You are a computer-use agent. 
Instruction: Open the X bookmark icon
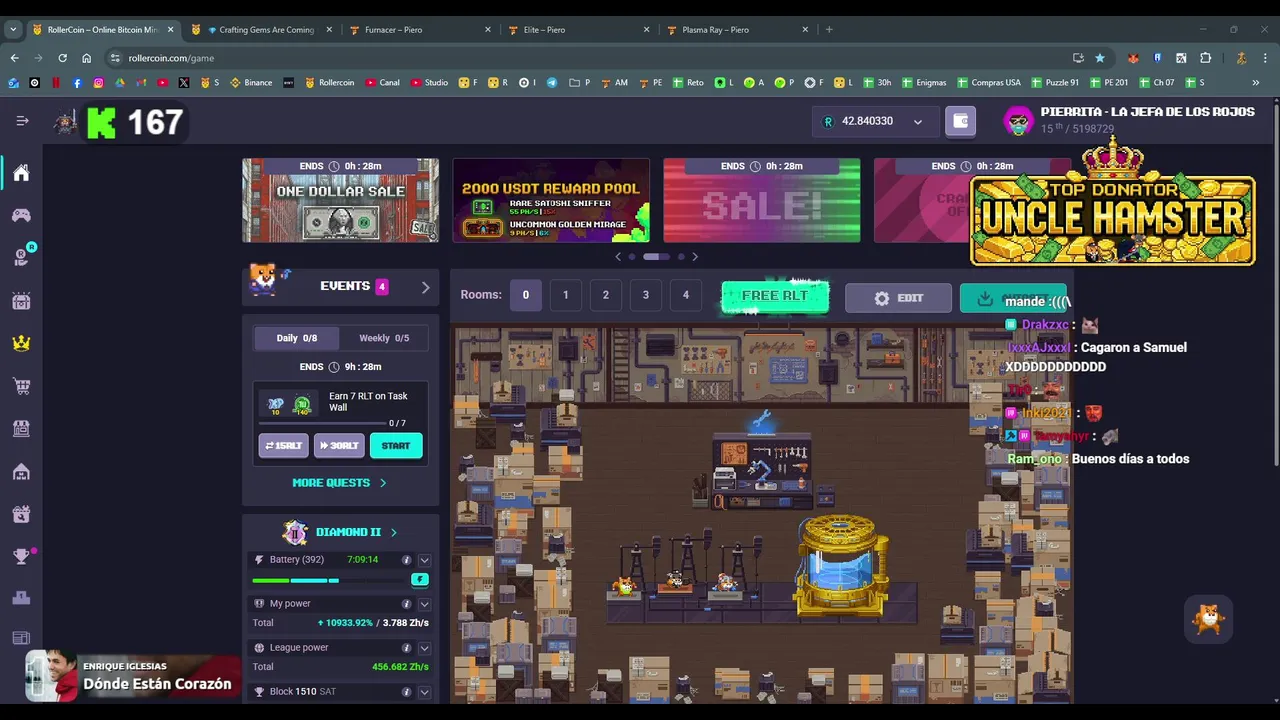click(x=184, y=83)
